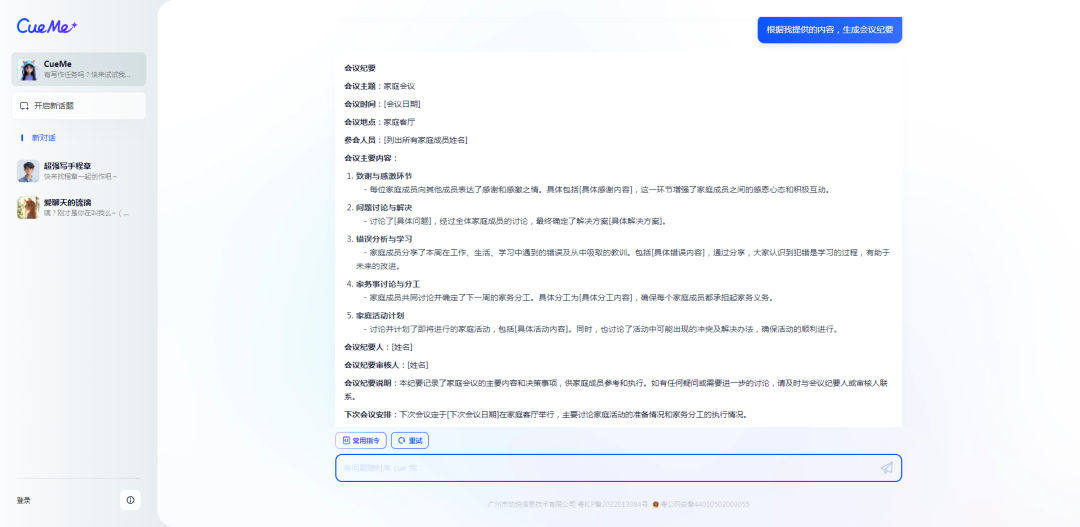Open the 爱聊天的琉璃 assistant
1080x527 pixels.
79,207
